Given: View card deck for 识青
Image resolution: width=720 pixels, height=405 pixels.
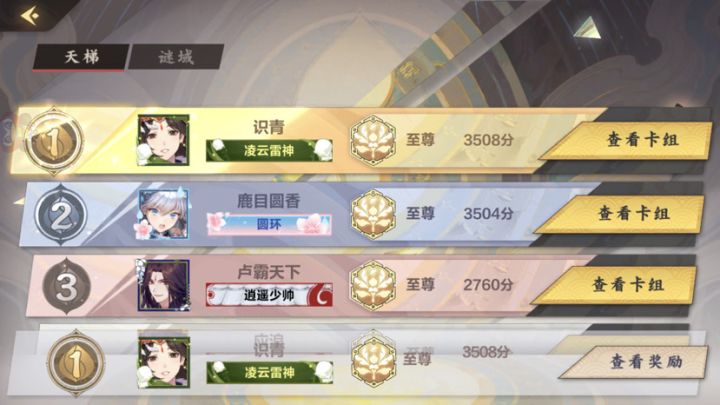Looking at the screenshot, I should click(x=628, y=140).
